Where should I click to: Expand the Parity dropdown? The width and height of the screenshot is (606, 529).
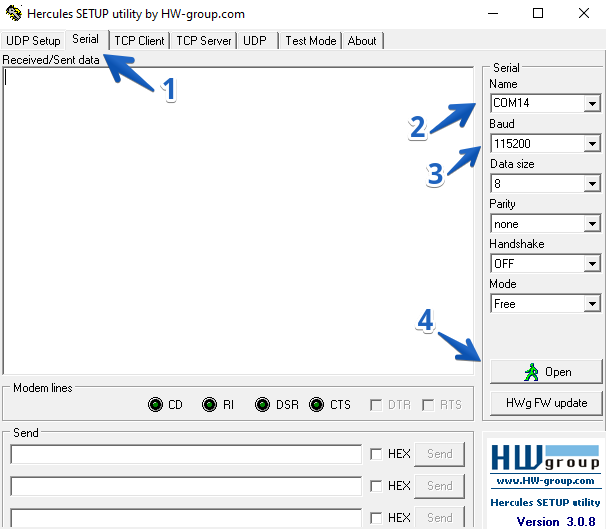[x=591, y=224]
